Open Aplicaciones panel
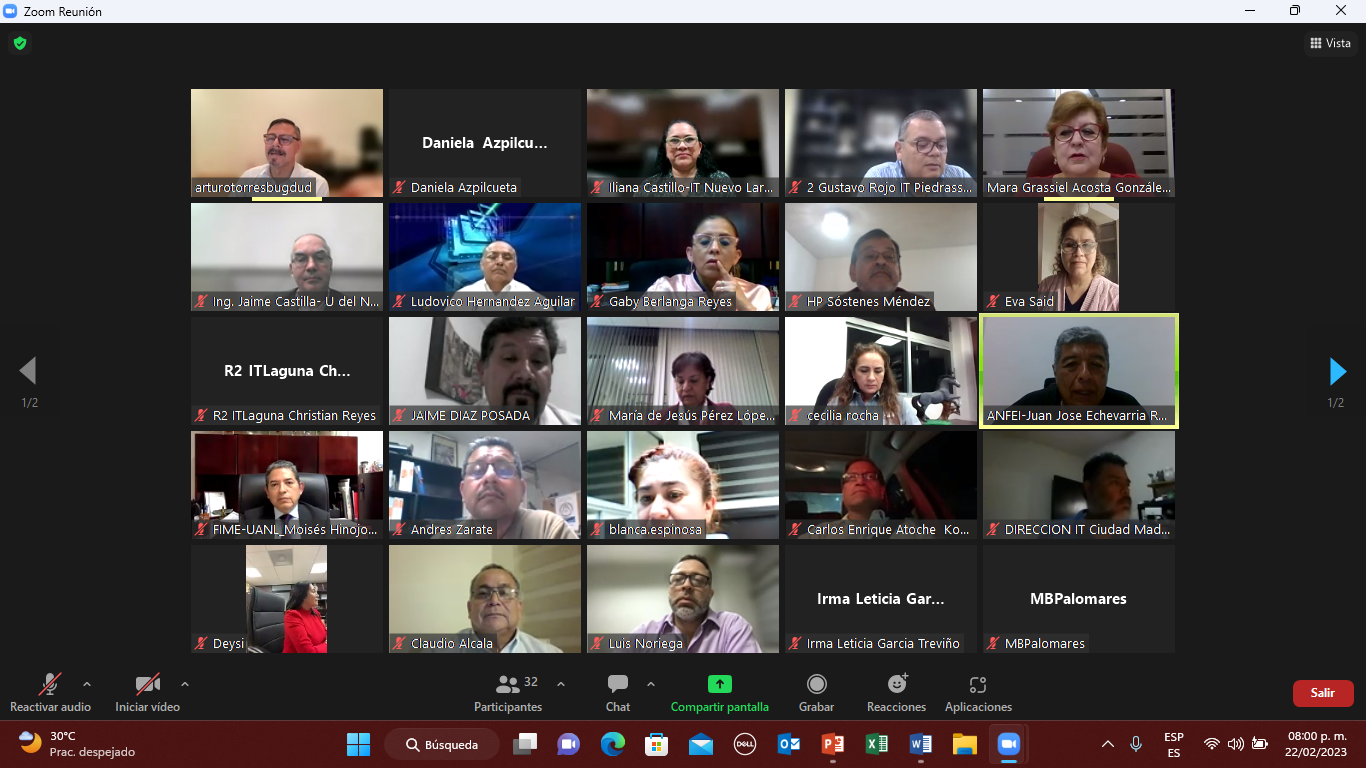1366x768 pixels. (x=978, y=692)
